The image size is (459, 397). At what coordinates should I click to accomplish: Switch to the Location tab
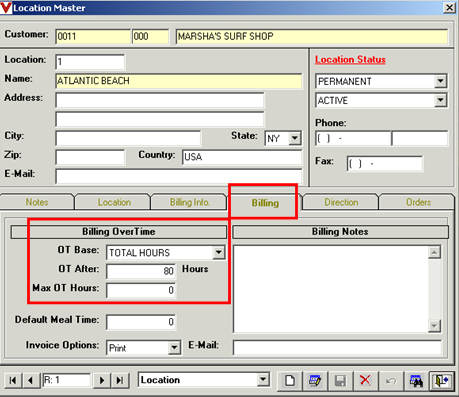(x=114, y=202)
